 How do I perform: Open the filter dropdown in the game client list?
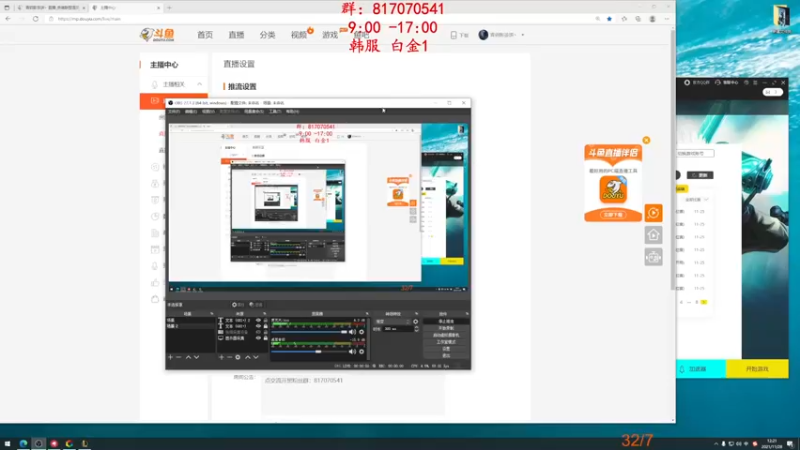[696, 199]
